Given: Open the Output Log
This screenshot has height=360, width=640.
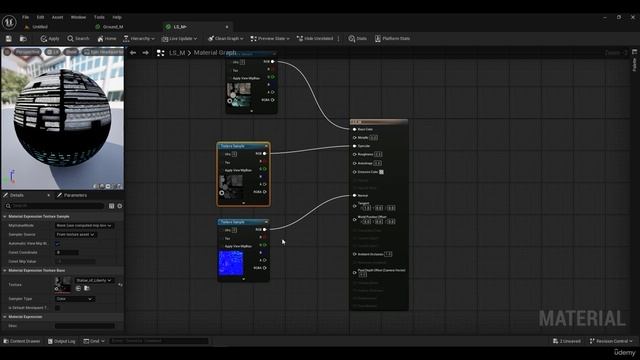Looking at the screenshot, I should [62, 341].
